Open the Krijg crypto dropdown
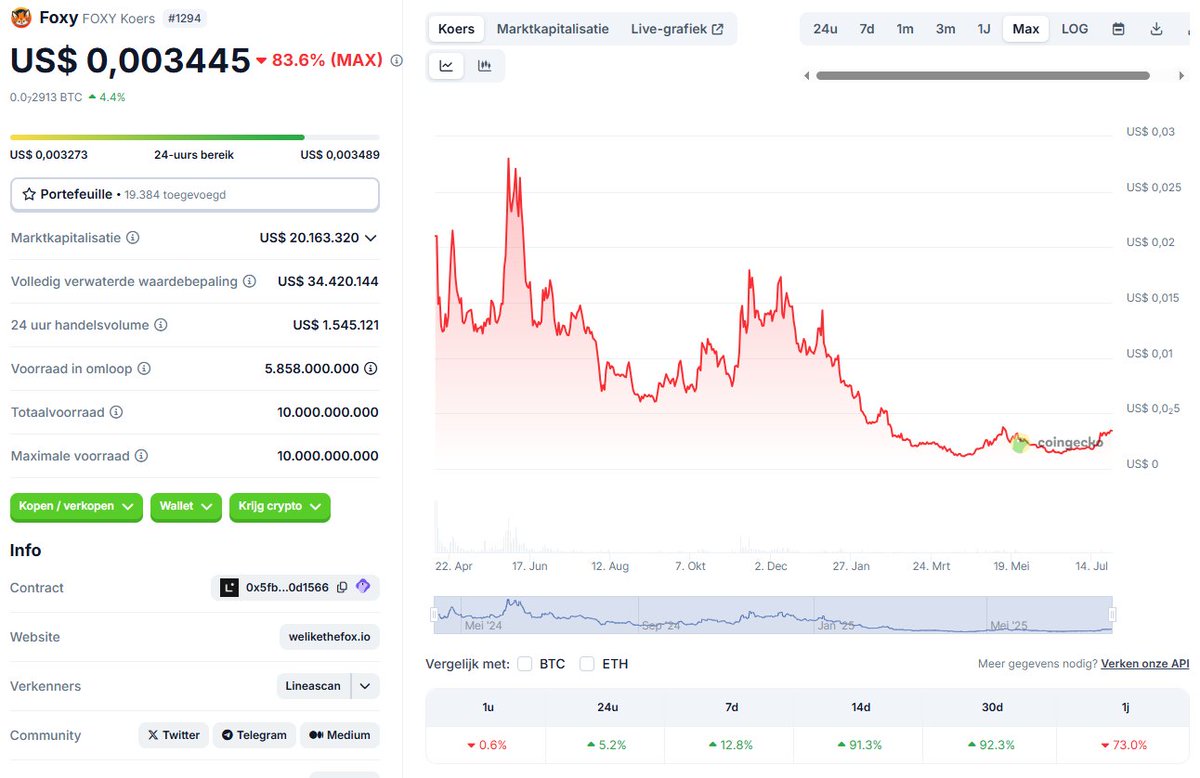 coord(280,507)
